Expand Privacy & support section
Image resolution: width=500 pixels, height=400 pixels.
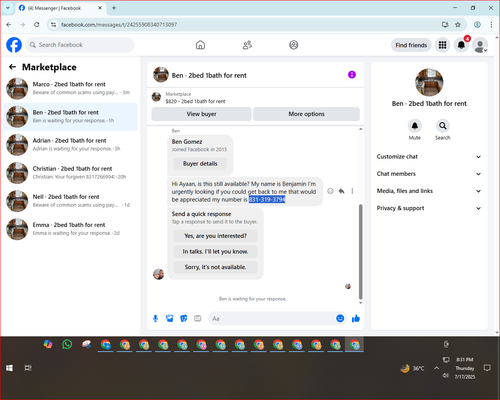point(429,208)
